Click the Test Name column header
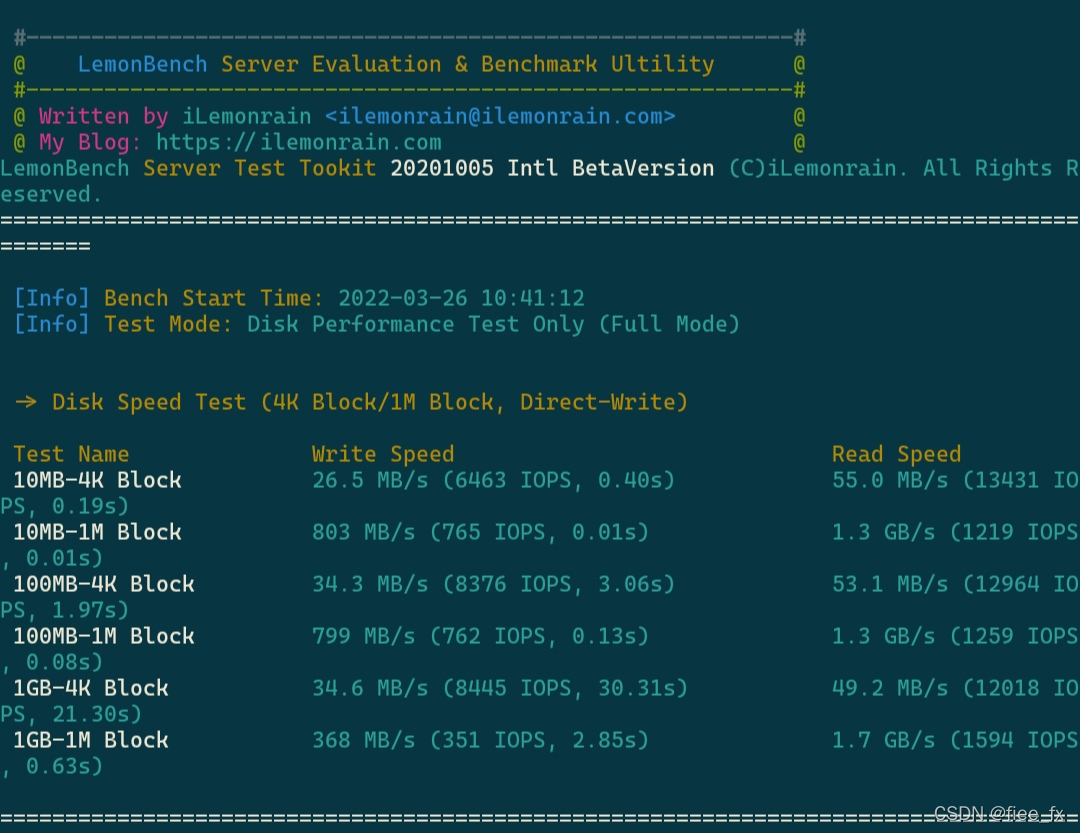Viewport: 1080px width, 833px height. coord(71,454)
